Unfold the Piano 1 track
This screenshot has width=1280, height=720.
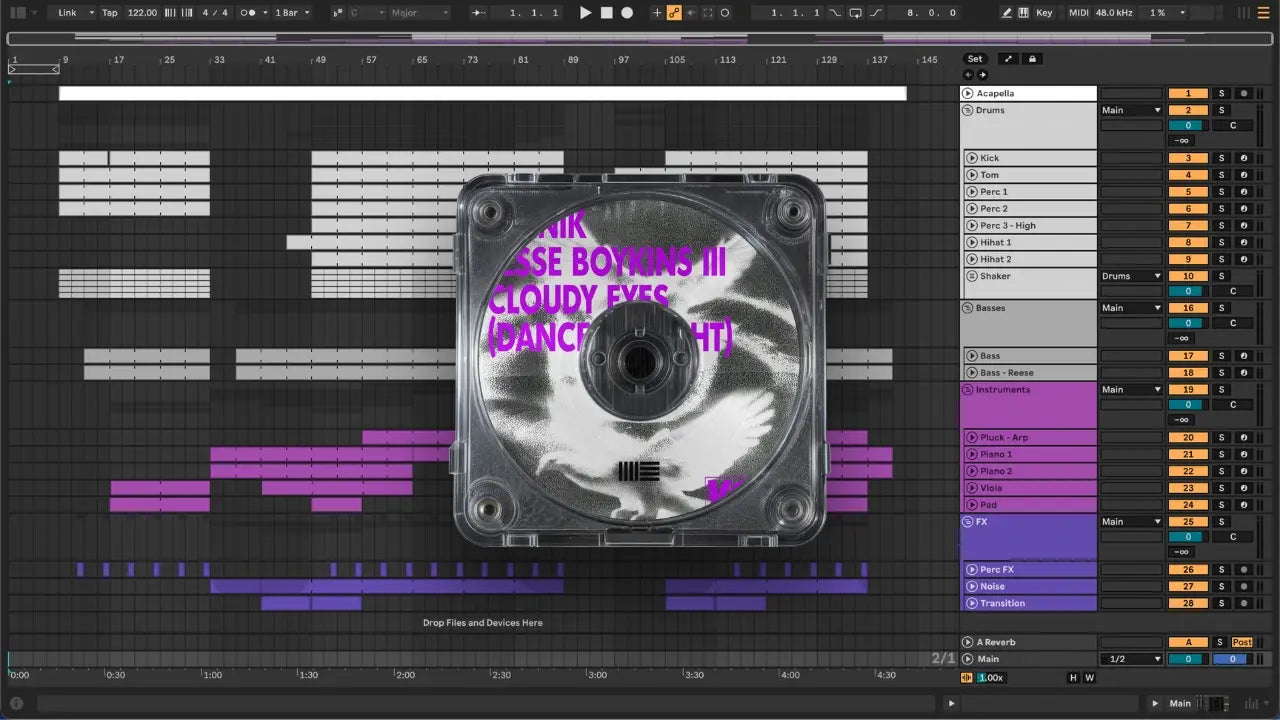[x=972, y=454]
